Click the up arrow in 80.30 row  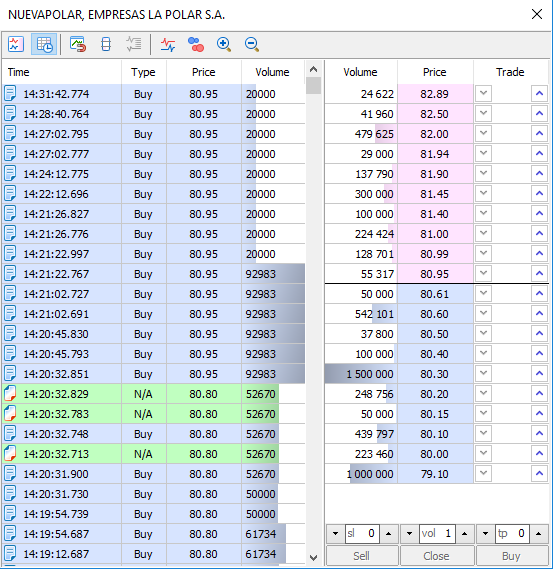pos(539,373)
